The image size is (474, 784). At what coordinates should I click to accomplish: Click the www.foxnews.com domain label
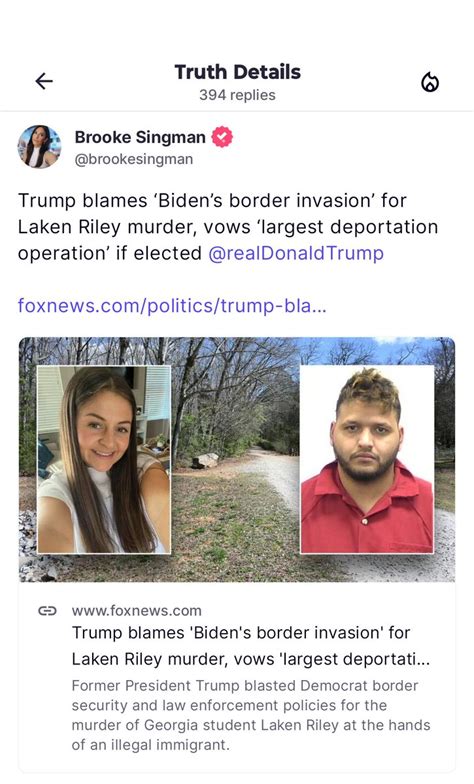(x=136, y=610)
